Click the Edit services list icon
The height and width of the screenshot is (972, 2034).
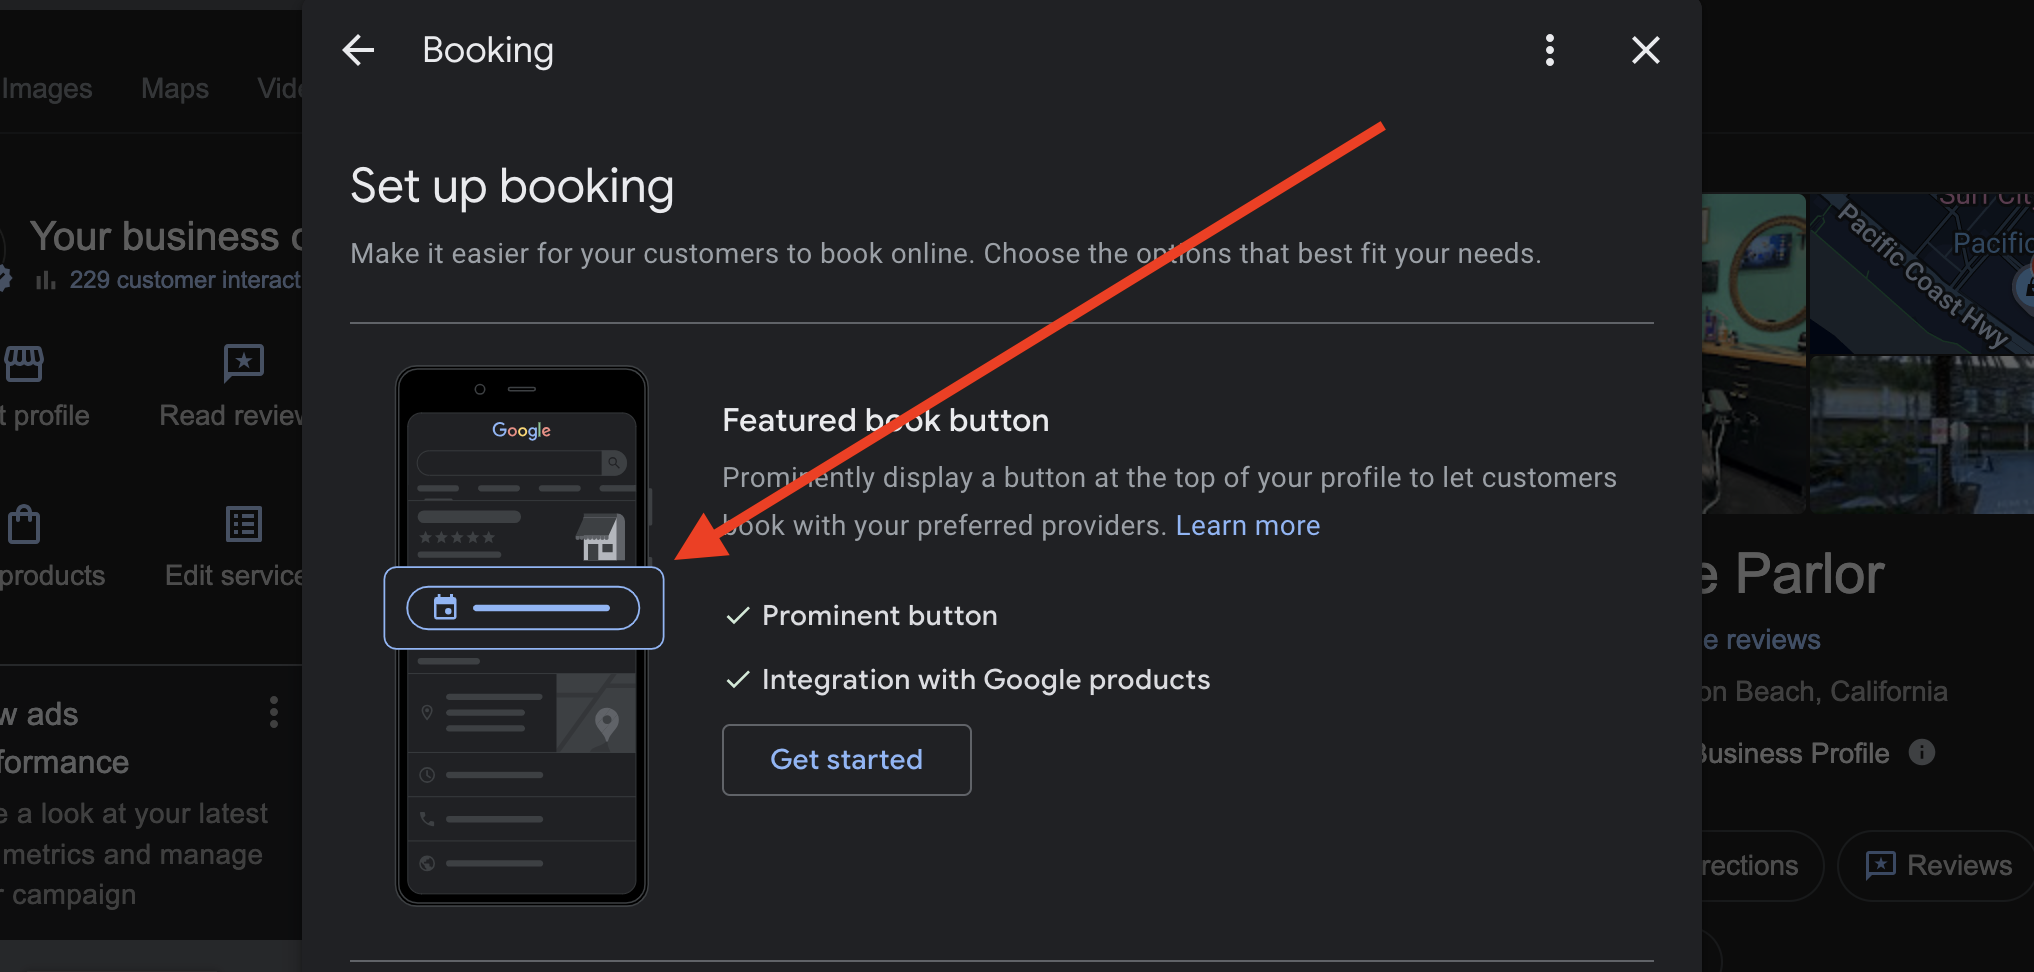coord(244,524)
